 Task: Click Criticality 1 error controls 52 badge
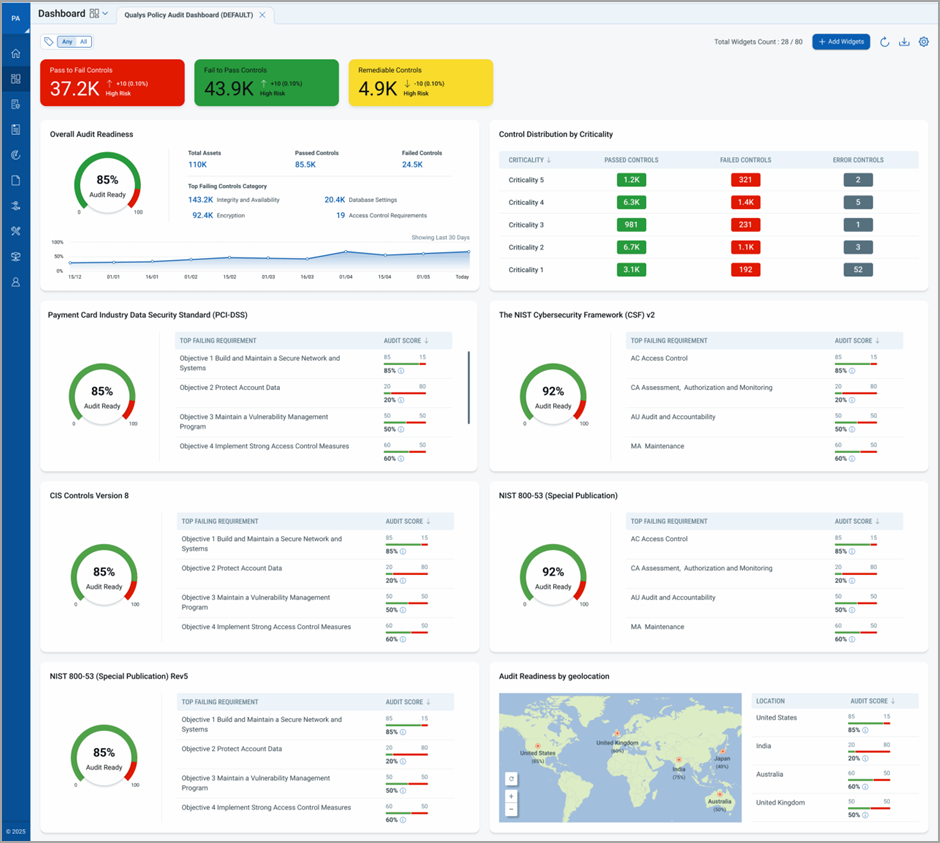pyautogui.click(x=858, y=270)
